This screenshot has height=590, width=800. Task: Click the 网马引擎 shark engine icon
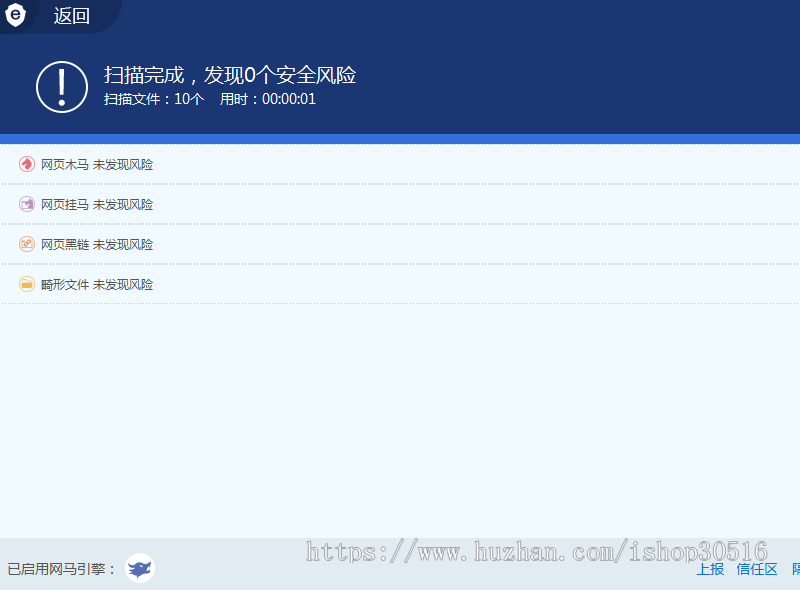click(139, 567)
